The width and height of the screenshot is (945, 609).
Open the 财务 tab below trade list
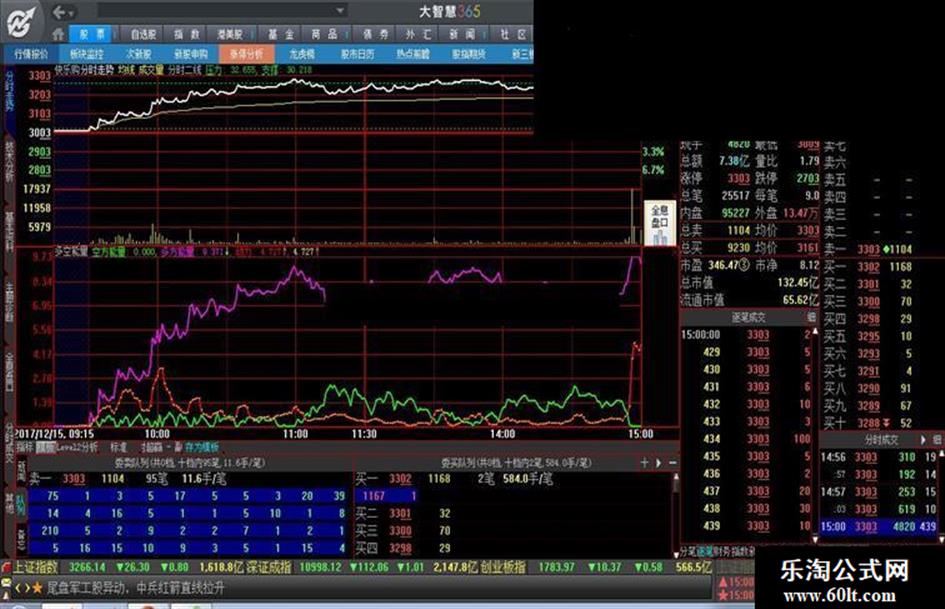pos(721,551)
